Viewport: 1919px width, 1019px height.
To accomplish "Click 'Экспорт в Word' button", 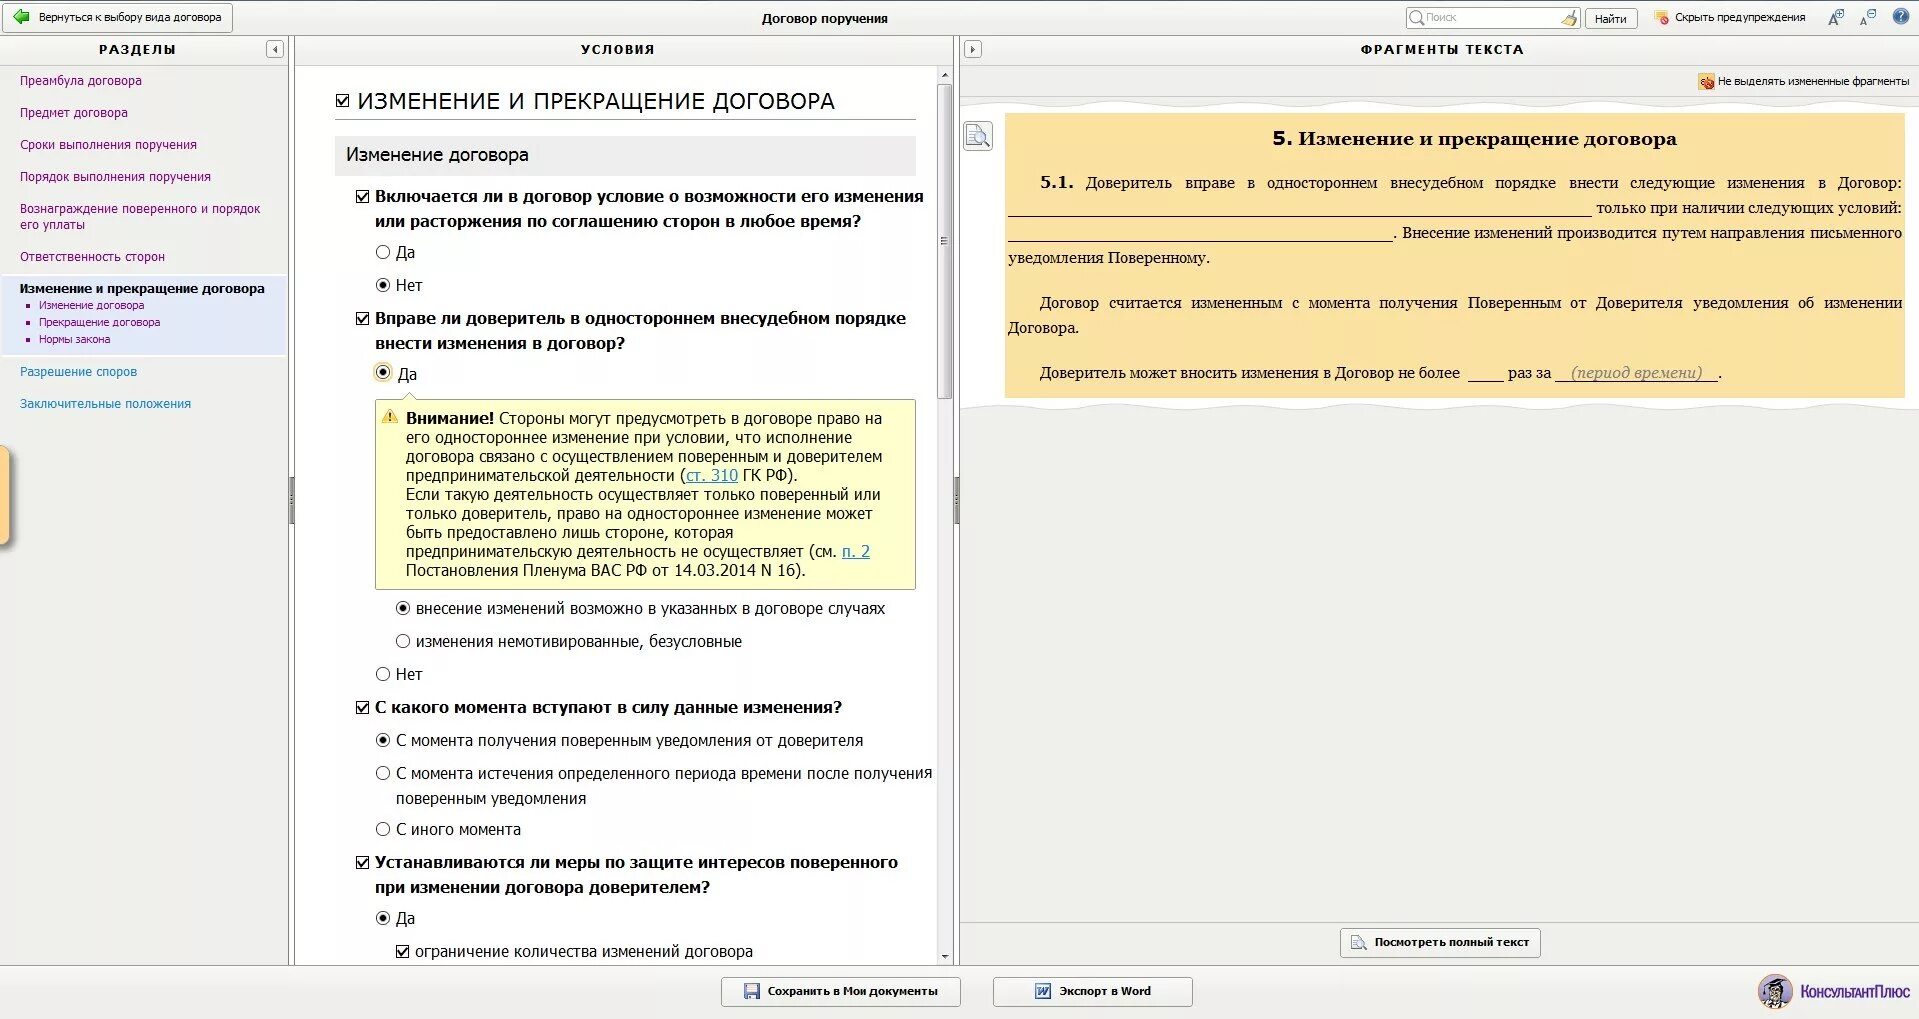I will 1092,991.
